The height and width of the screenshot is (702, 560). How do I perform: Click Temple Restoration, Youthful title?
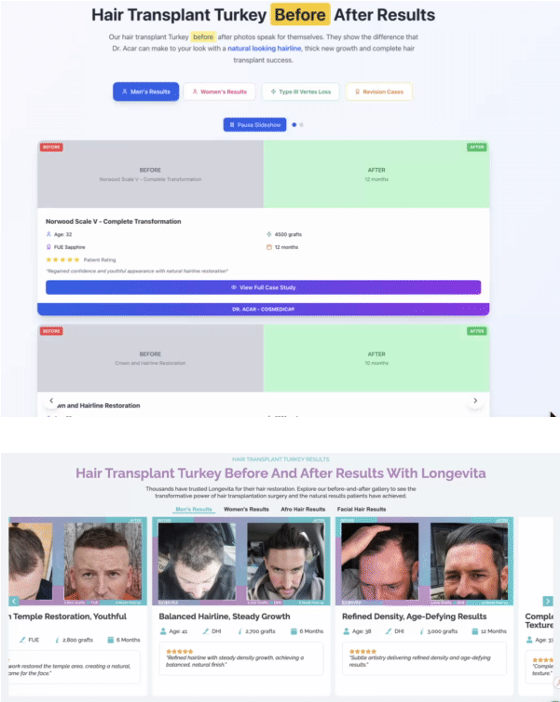[67, 616]
